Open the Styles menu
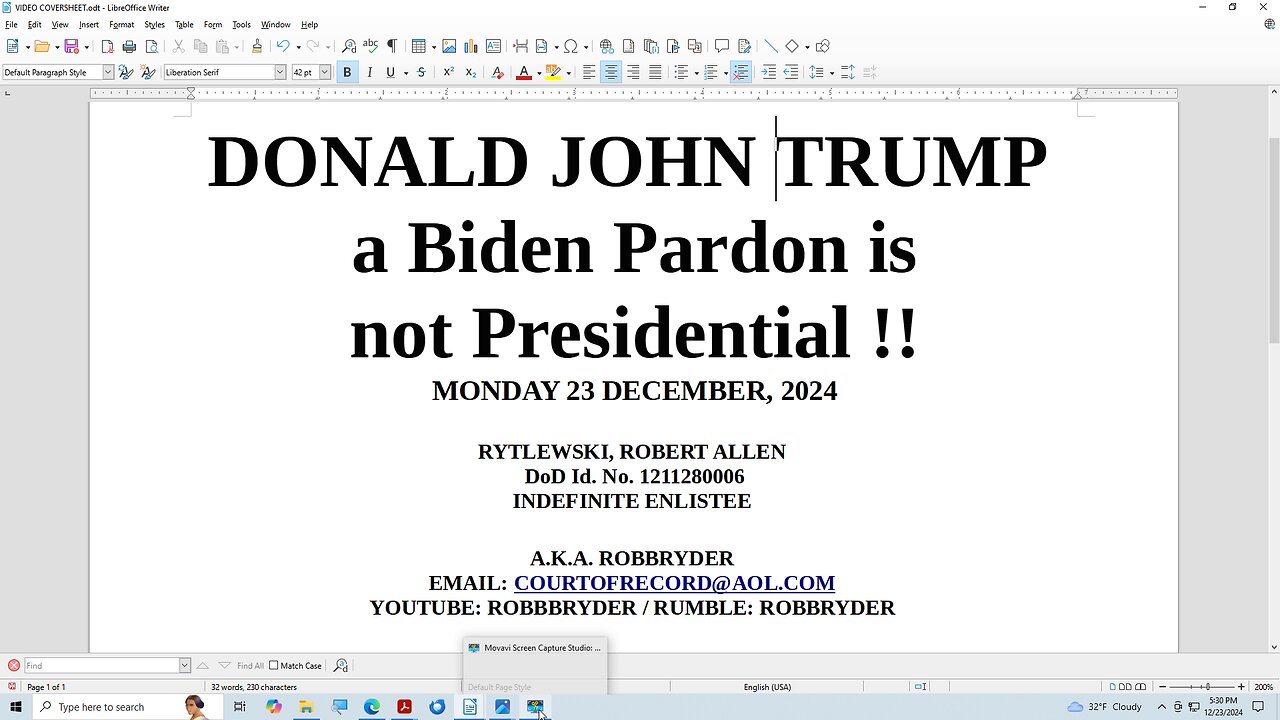1280x720 pixels. click(154, 25)
